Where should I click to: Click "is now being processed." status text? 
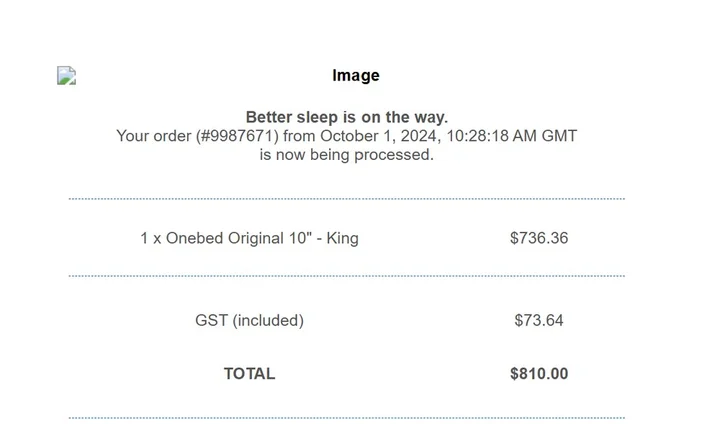(346, 155)
